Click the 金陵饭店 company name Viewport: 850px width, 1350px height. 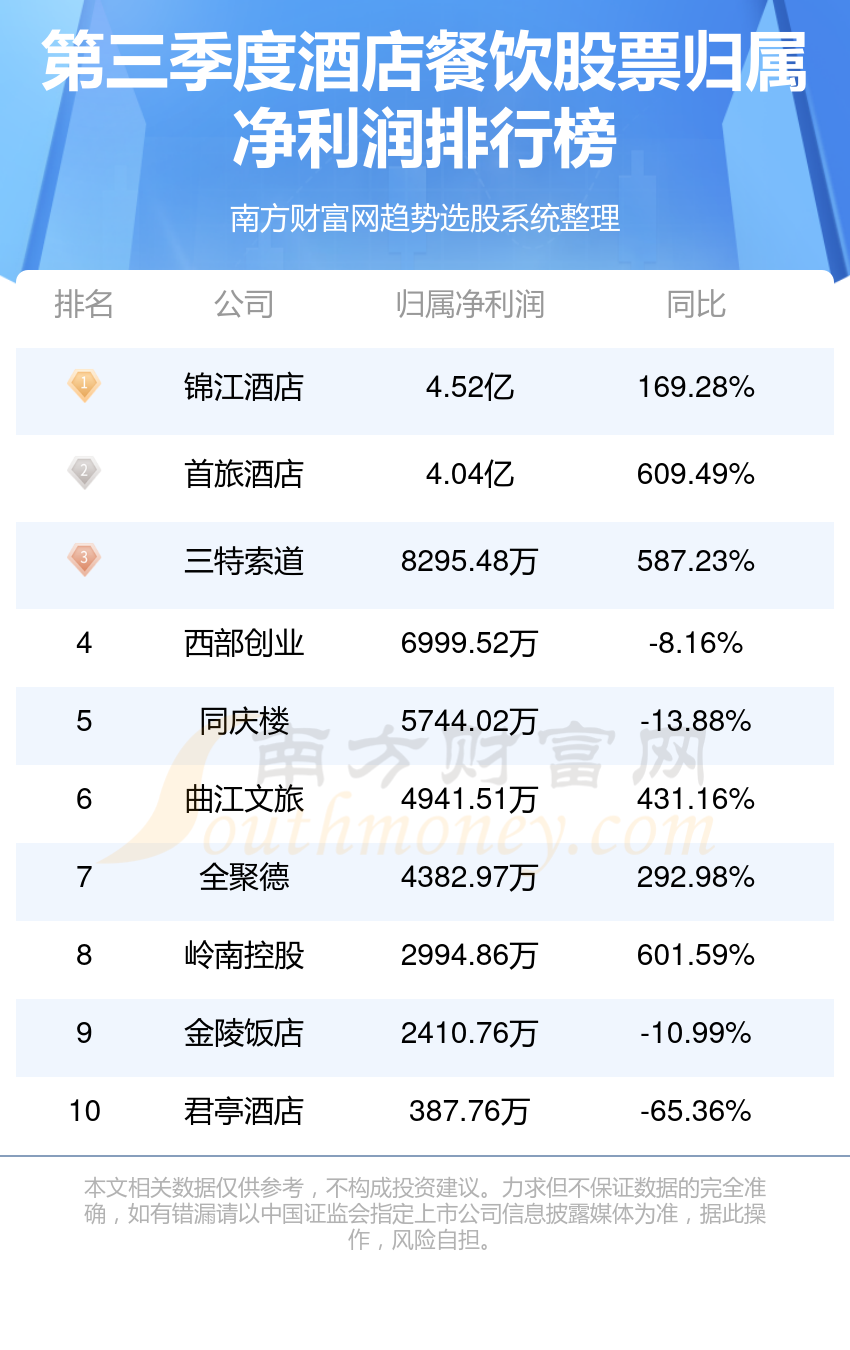(x=244, y=1033)
